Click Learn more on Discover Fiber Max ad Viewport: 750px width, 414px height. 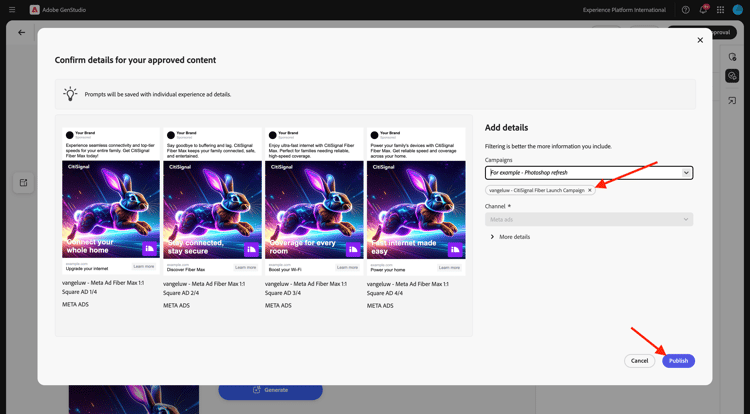(245, 267)
